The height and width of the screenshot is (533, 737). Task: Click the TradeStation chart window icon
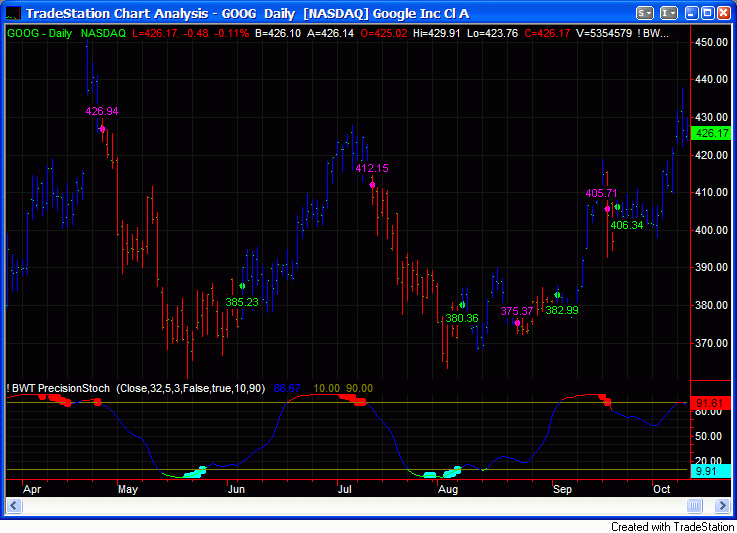[13, 13]
